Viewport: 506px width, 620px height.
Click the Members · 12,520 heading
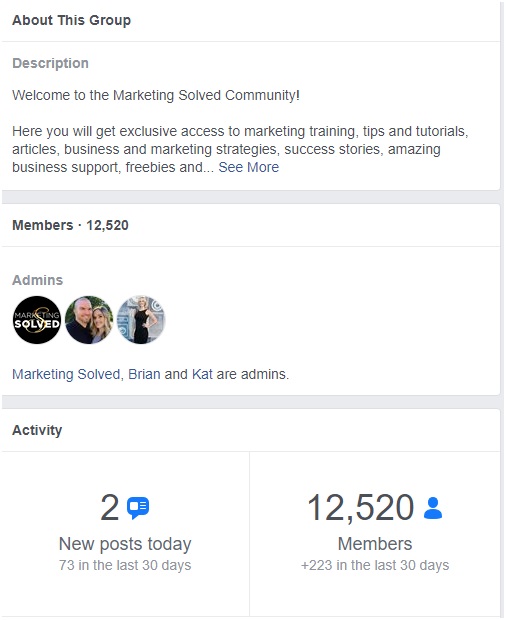point(70,225)
